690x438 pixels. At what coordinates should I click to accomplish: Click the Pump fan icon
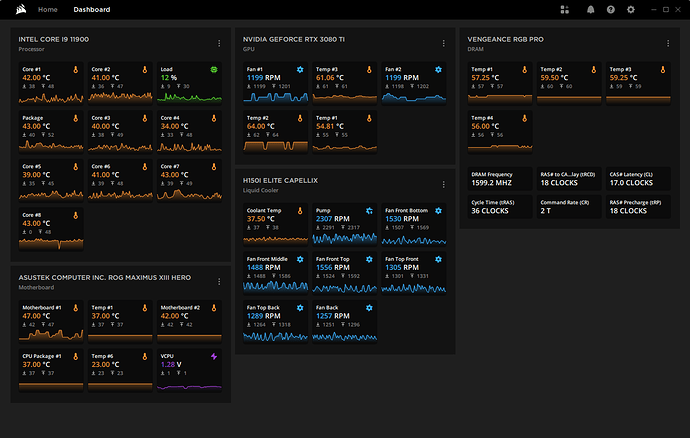[x=369, y=211]
